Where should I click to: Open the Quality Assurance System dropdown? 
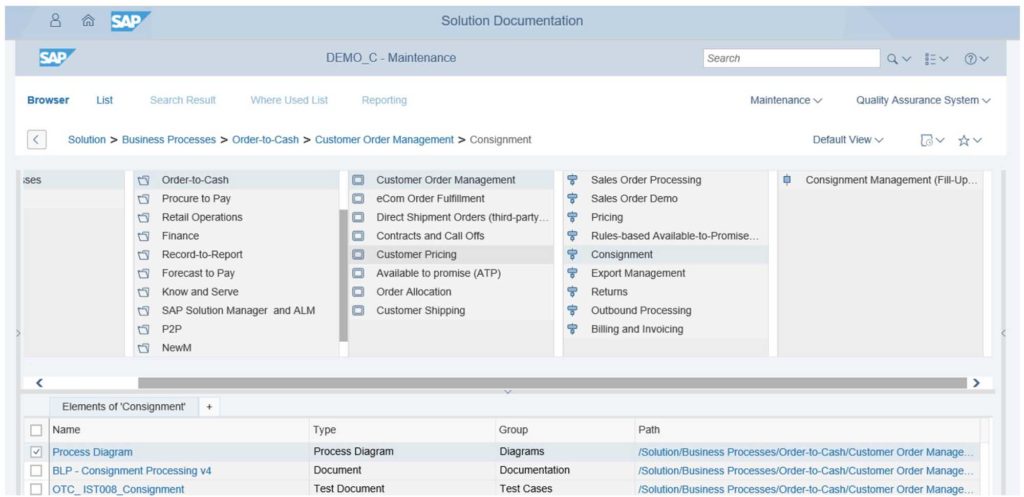coord(923,101)
